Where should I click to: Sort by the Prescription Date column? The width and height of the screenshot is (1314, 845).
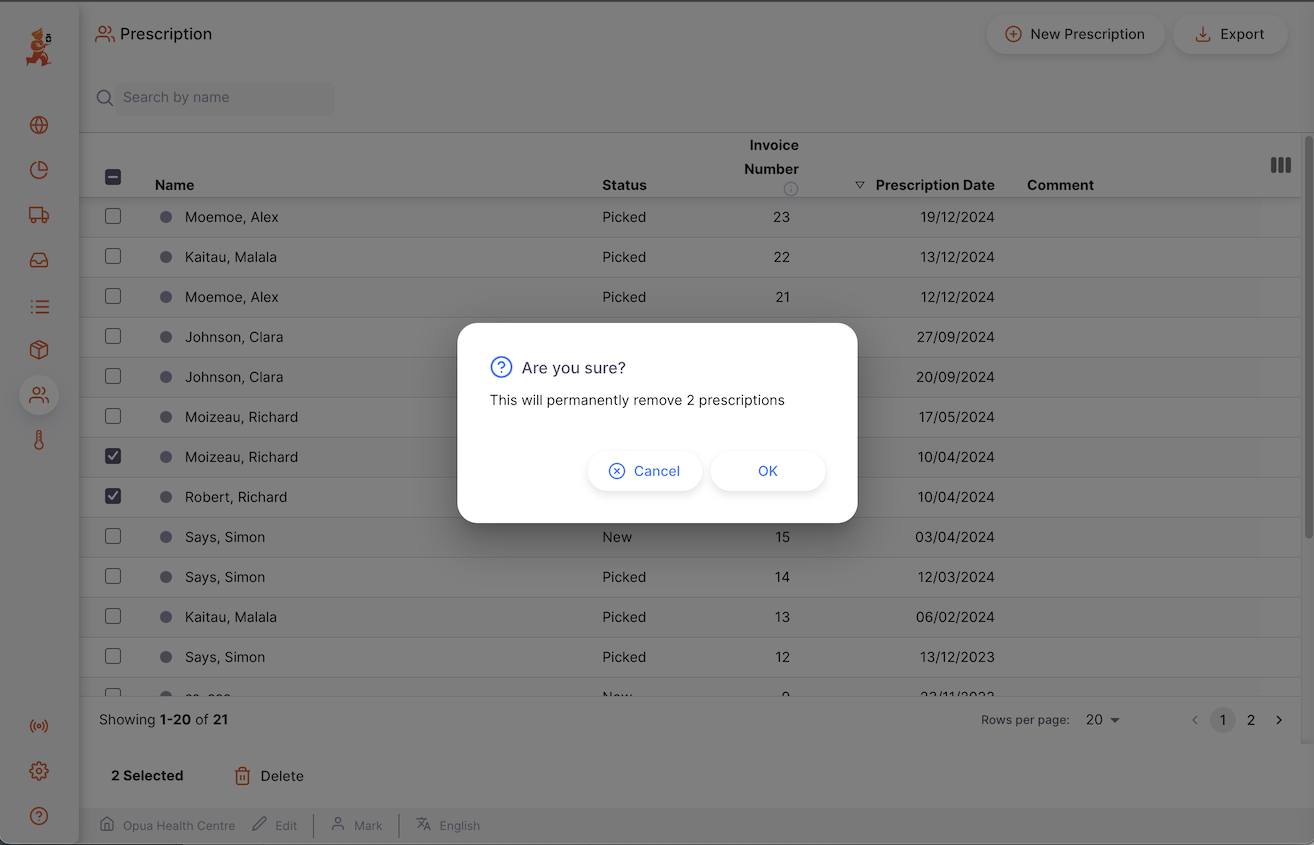click(x=934, y=185)
